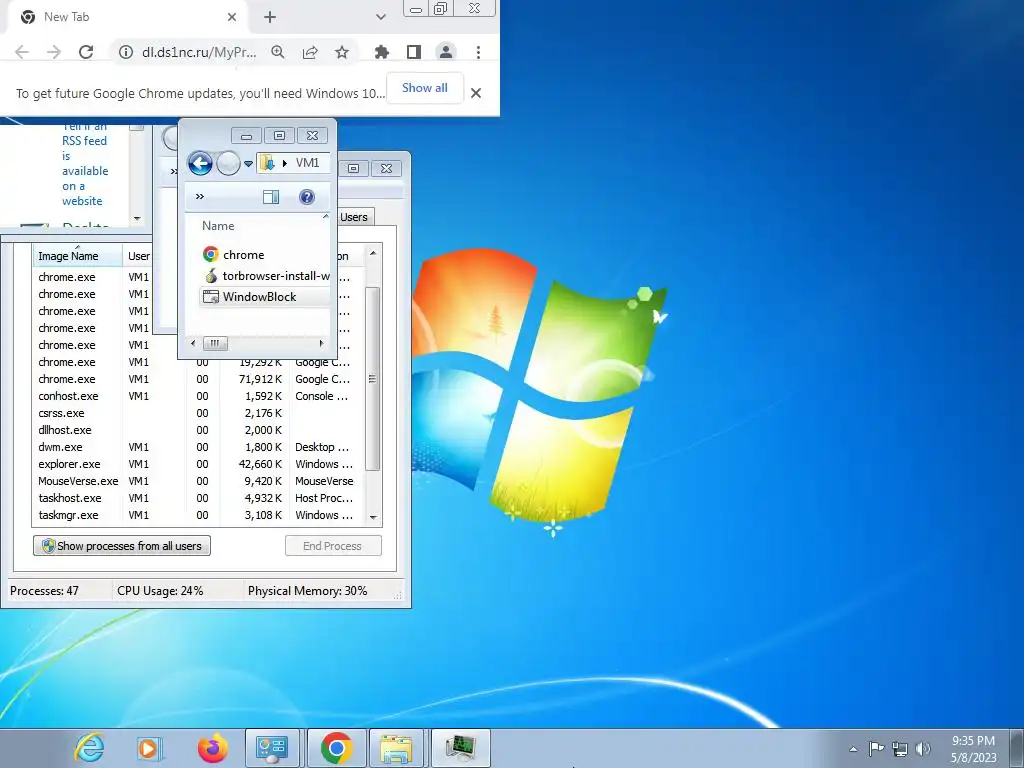The width and height of the screenshot is (1024, 768).
Task: Open Internet Explorer from taskbar
Action: [x=89, y=748]
